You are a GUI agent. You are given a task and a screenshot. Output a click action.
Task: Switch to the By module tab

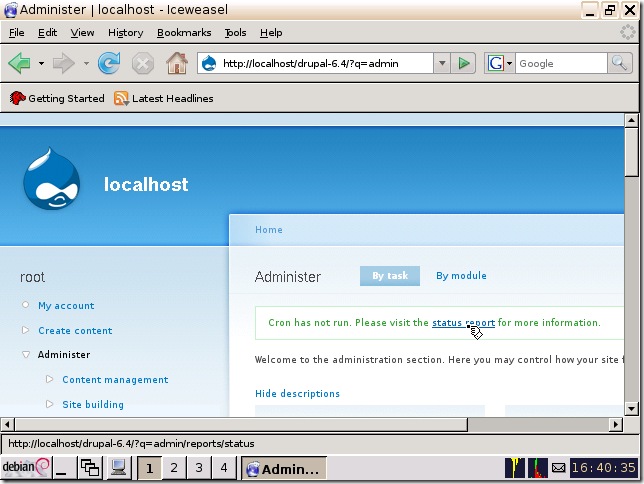coord(461,276)
